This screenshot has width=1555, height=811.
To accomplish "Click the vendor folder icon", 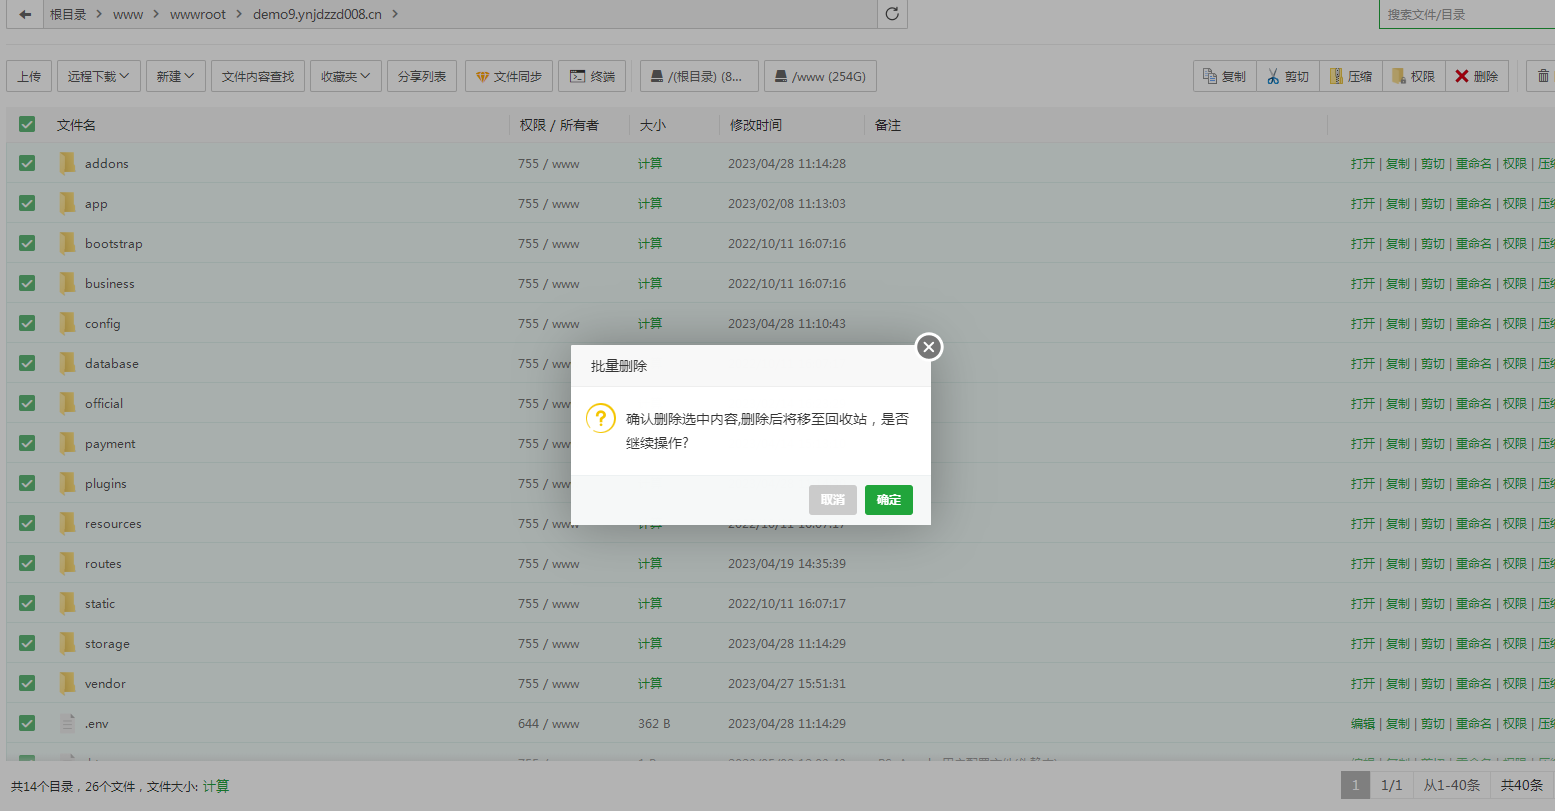I will click(x=67, y=683).
